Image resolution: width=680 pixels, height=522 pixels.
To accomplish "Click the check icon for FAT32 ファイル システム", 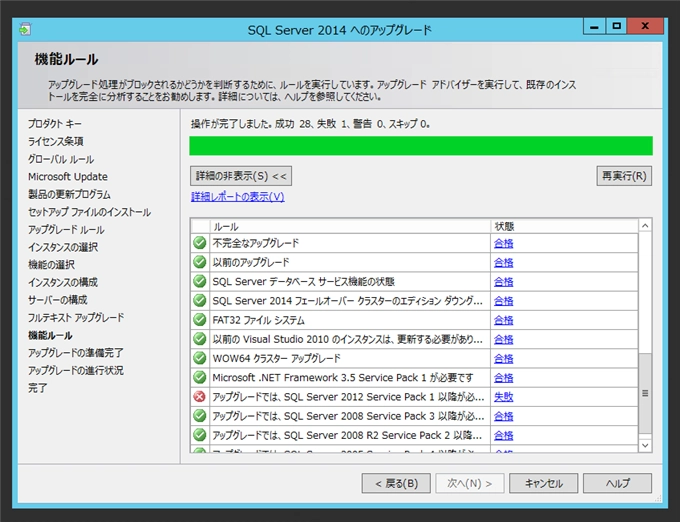I will point(199,320).
